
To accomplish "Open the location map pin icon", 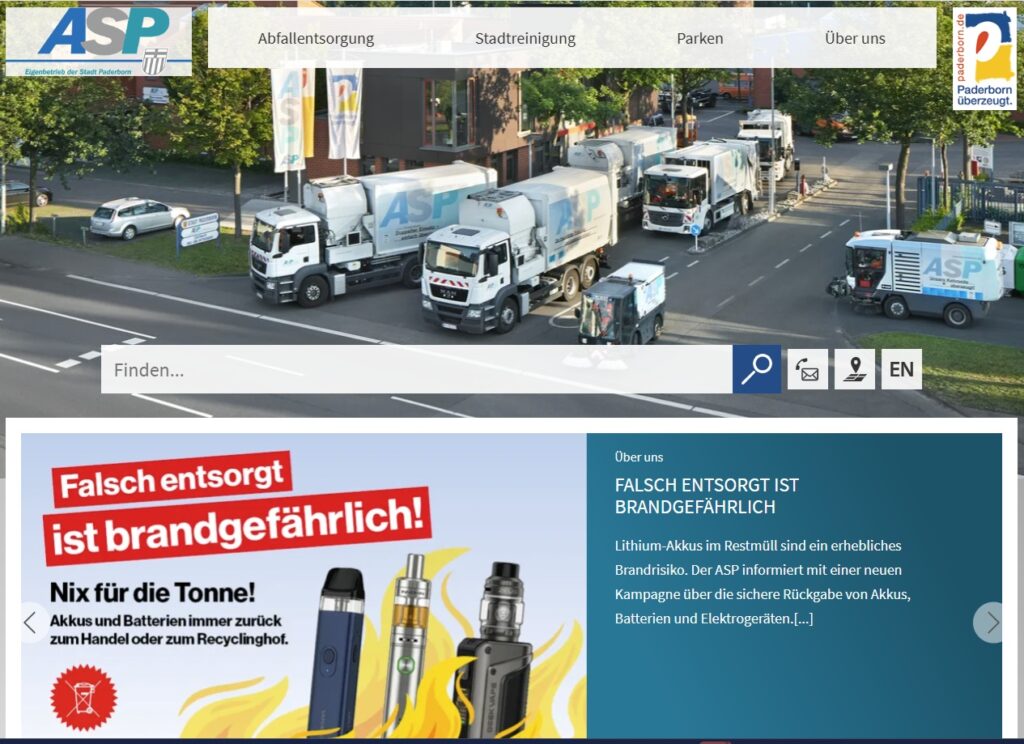I will [x=854, y=369].
